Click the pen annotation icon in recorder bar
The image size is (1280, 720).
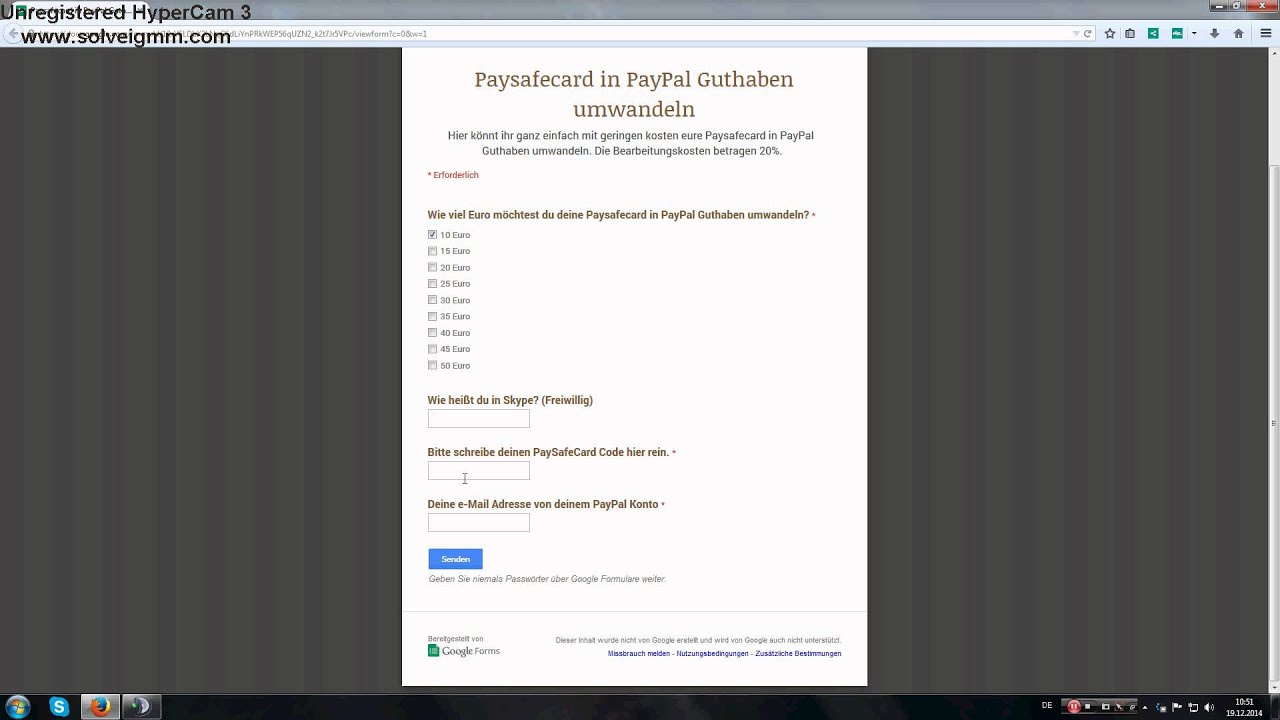[1132, 707]
